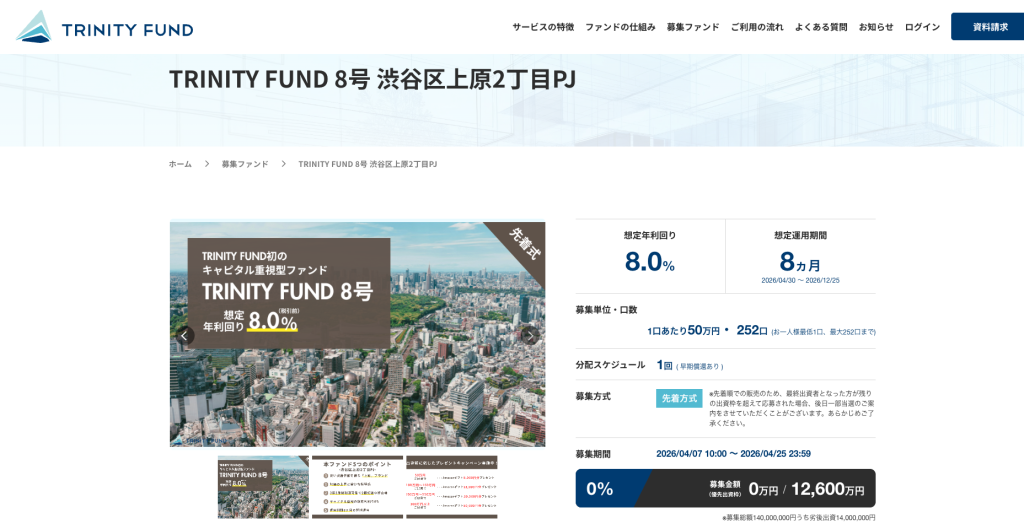The height and width of the screenshot is (524, 1024).
Task: Open ご利用の流れ navigation link
Action: click(757, 27)
